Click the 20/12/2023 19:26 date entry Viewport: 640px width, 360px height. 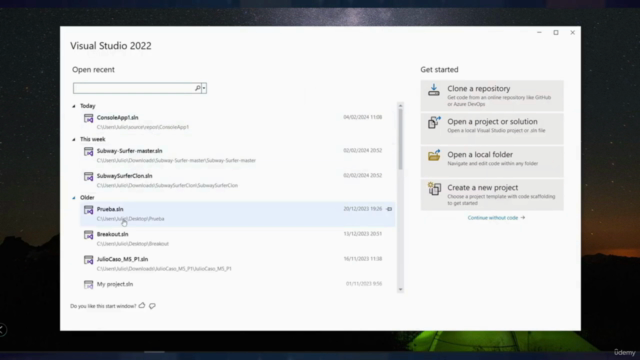point(362,209)
